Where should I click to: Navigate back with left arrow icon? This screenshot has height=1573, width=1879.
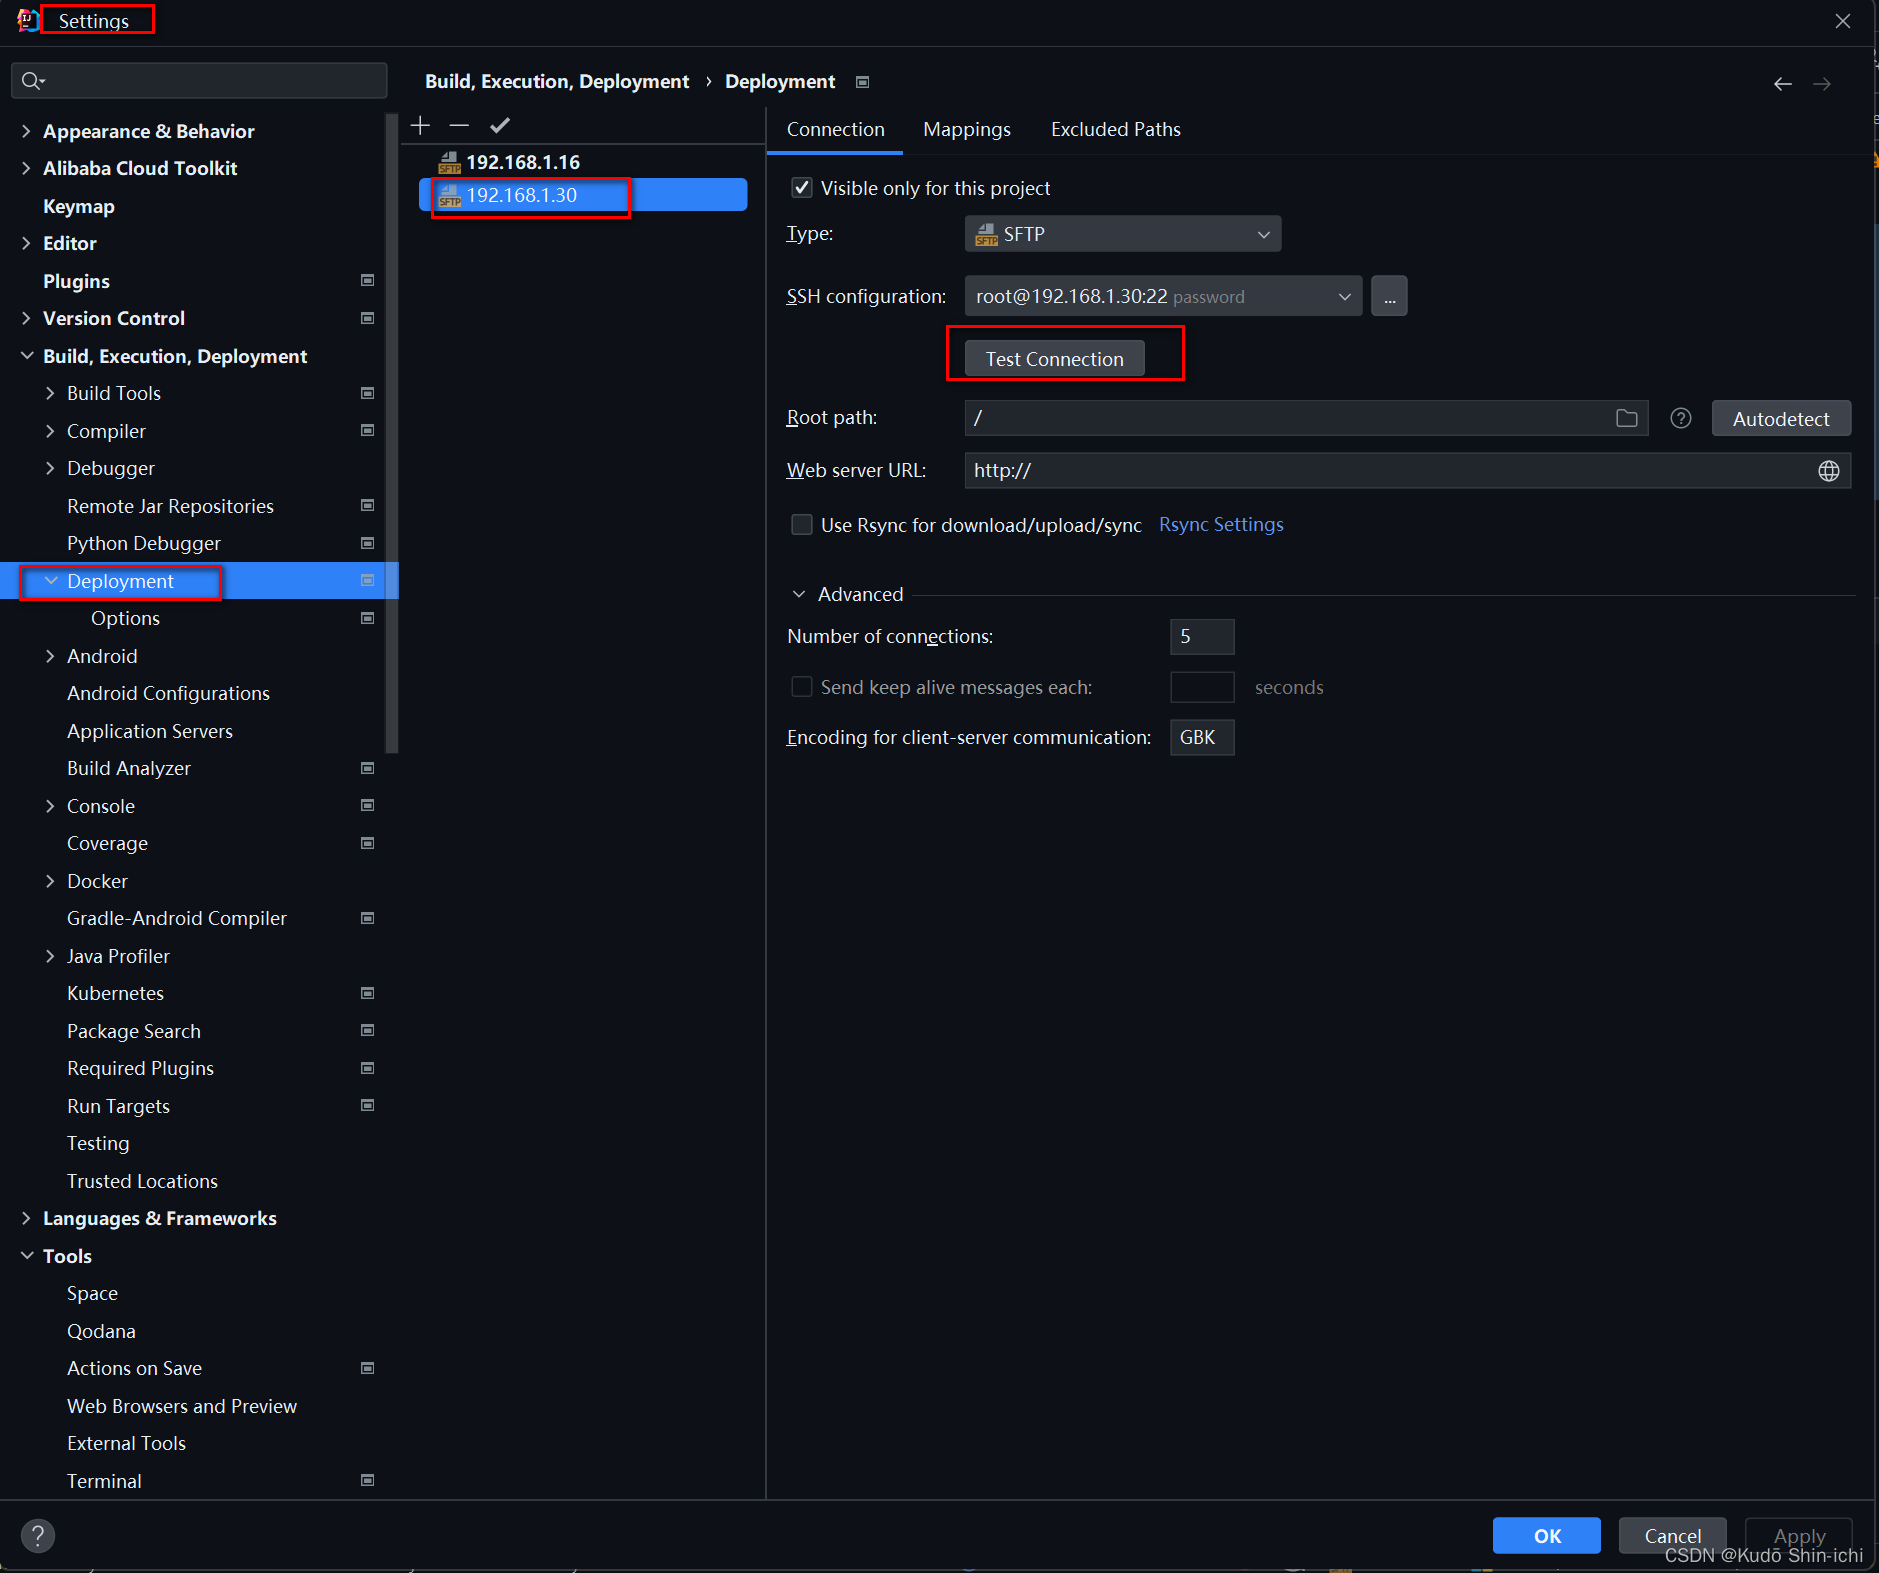click(1782, 84)
